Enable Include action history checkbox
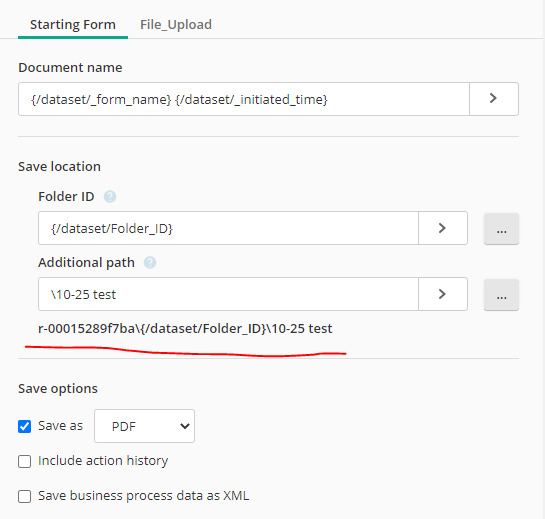This screenshot has height=519, width=545. click(24, 461)
